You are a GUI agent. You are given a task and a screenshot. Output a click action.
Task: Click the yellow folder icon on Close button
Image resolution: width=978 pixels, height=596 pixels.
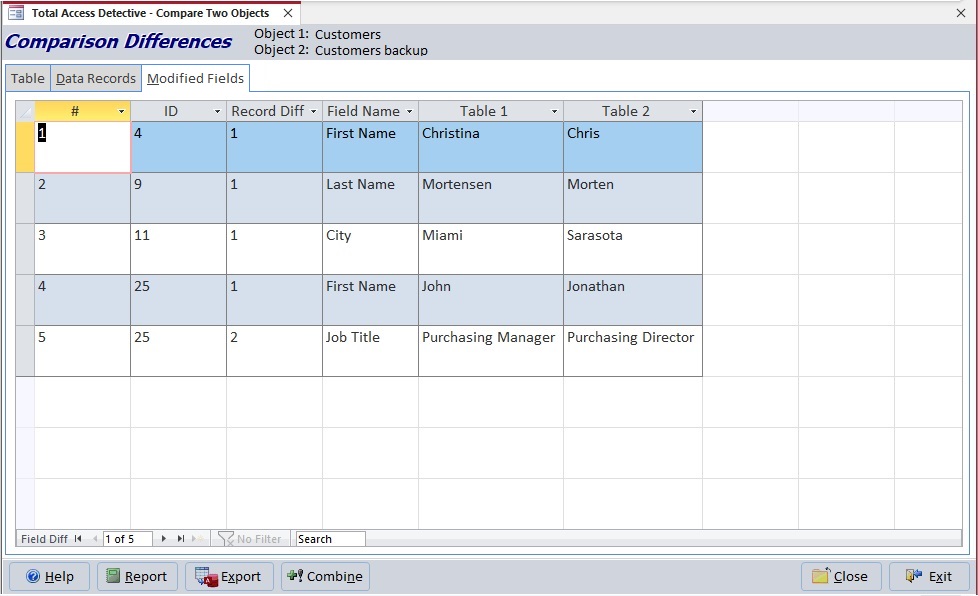[822, 576]
